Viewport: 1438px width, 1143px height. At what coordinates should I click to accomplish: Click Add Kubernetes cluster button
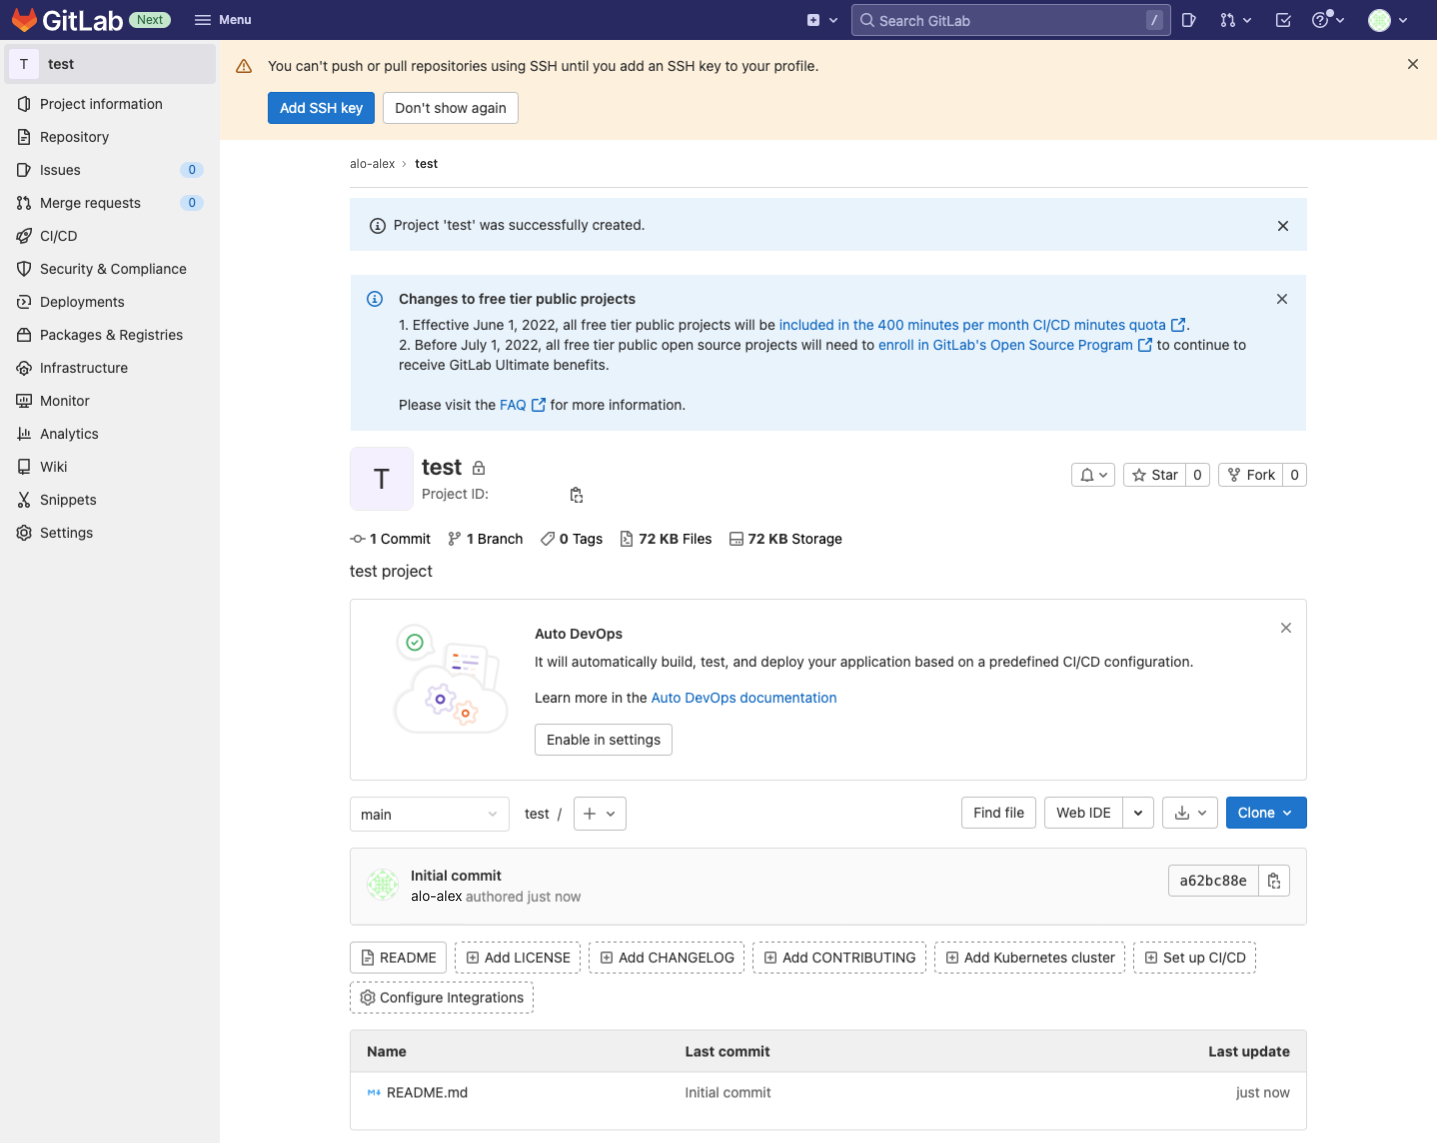point(1030,958)
